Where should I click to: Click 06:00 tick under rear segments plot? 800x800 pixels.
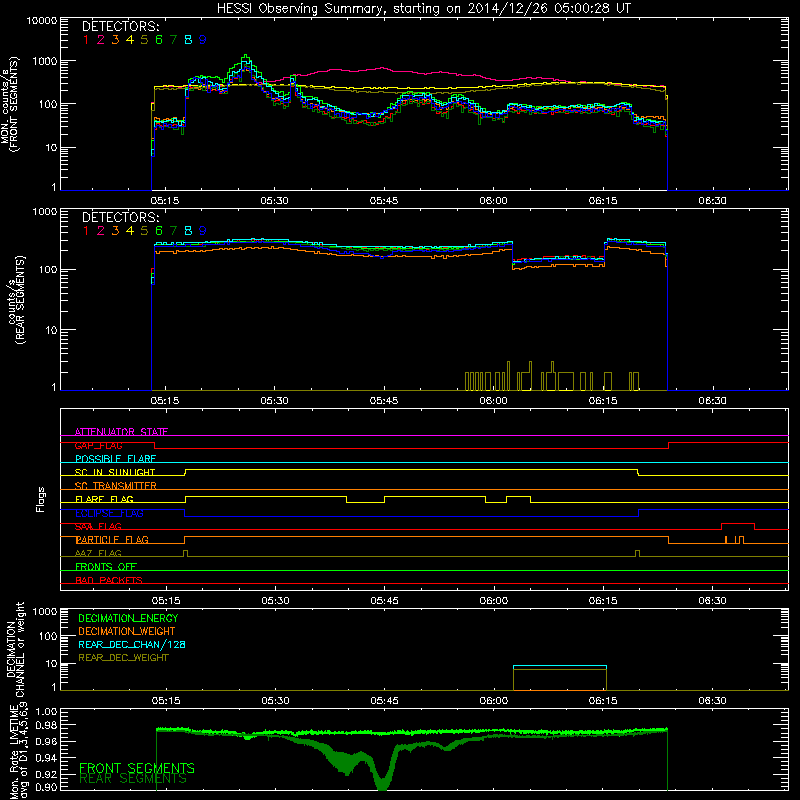[x=493, y=401]
